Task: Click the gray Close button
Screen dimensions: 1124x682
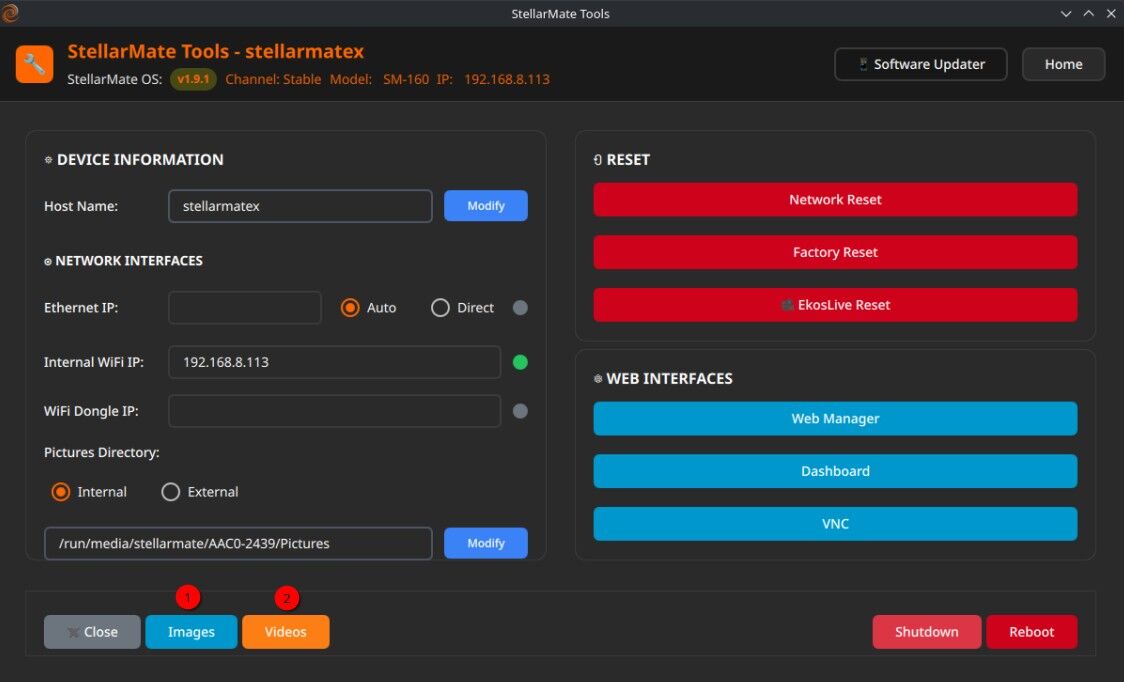Action: 92,632
